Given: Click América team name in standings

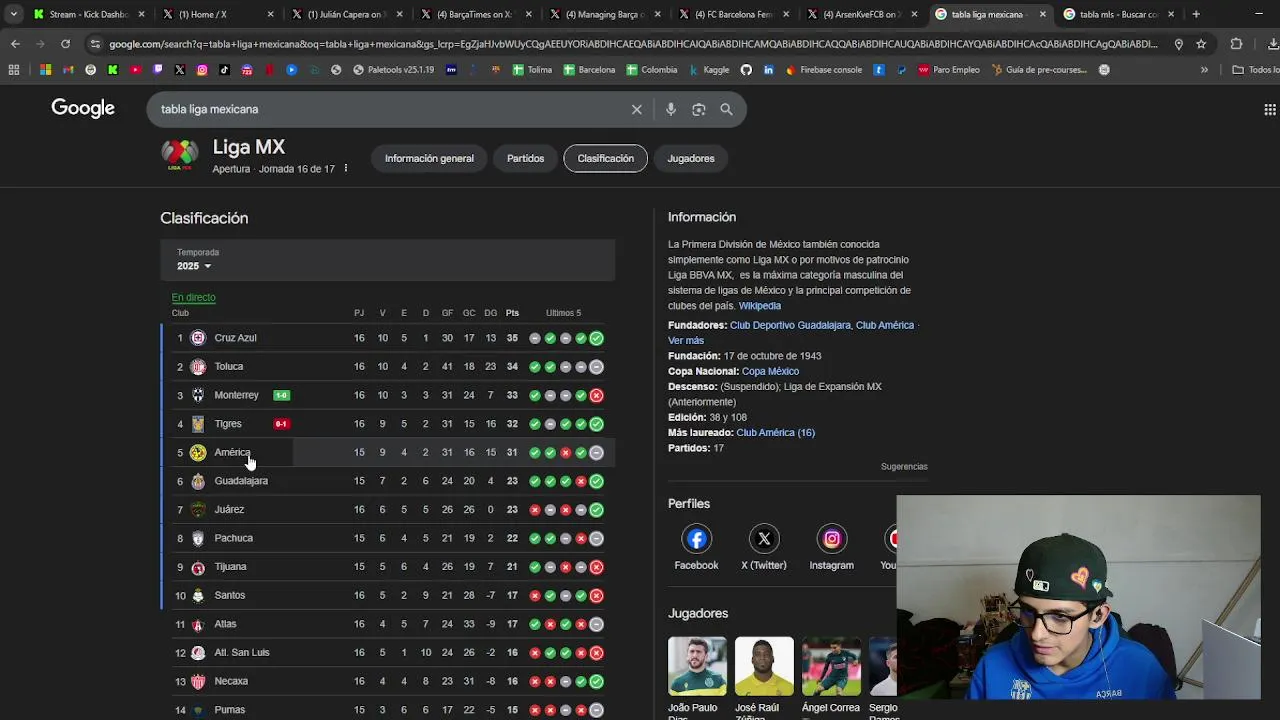Looking at the screenshot, I should [x=232, y=452].
